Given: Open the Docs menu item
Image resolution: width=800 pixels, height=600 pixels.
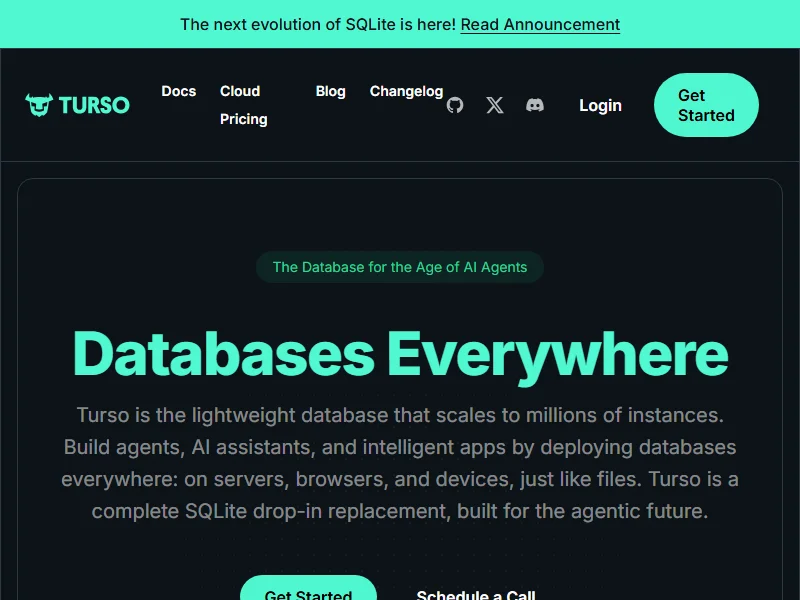Looking at the screenshot, I should 179,91.
